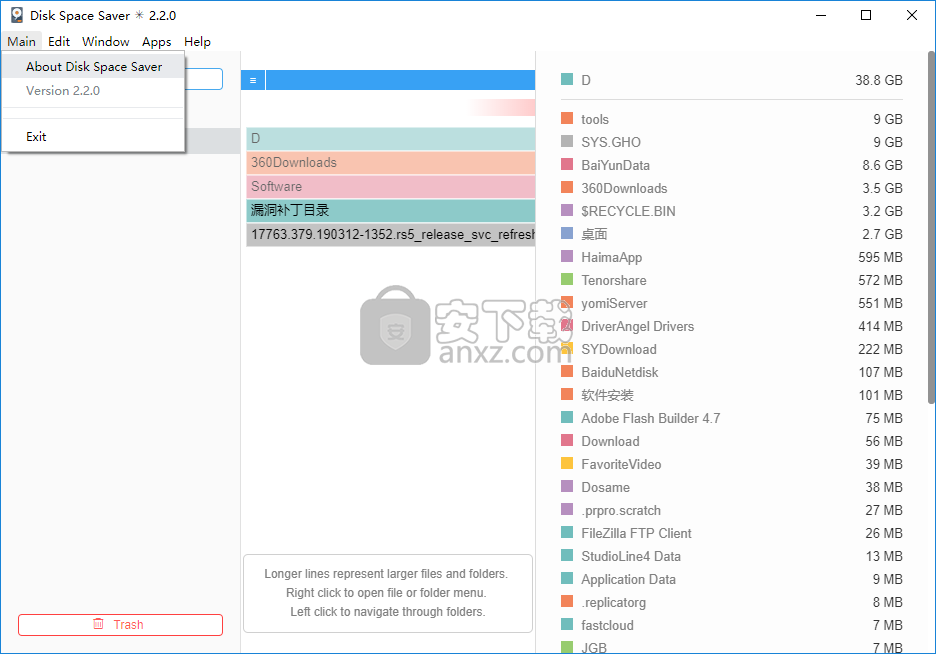Viewport: 936px width, 654px height.
Task: Open the Window menu
Action: pos(106,41)
